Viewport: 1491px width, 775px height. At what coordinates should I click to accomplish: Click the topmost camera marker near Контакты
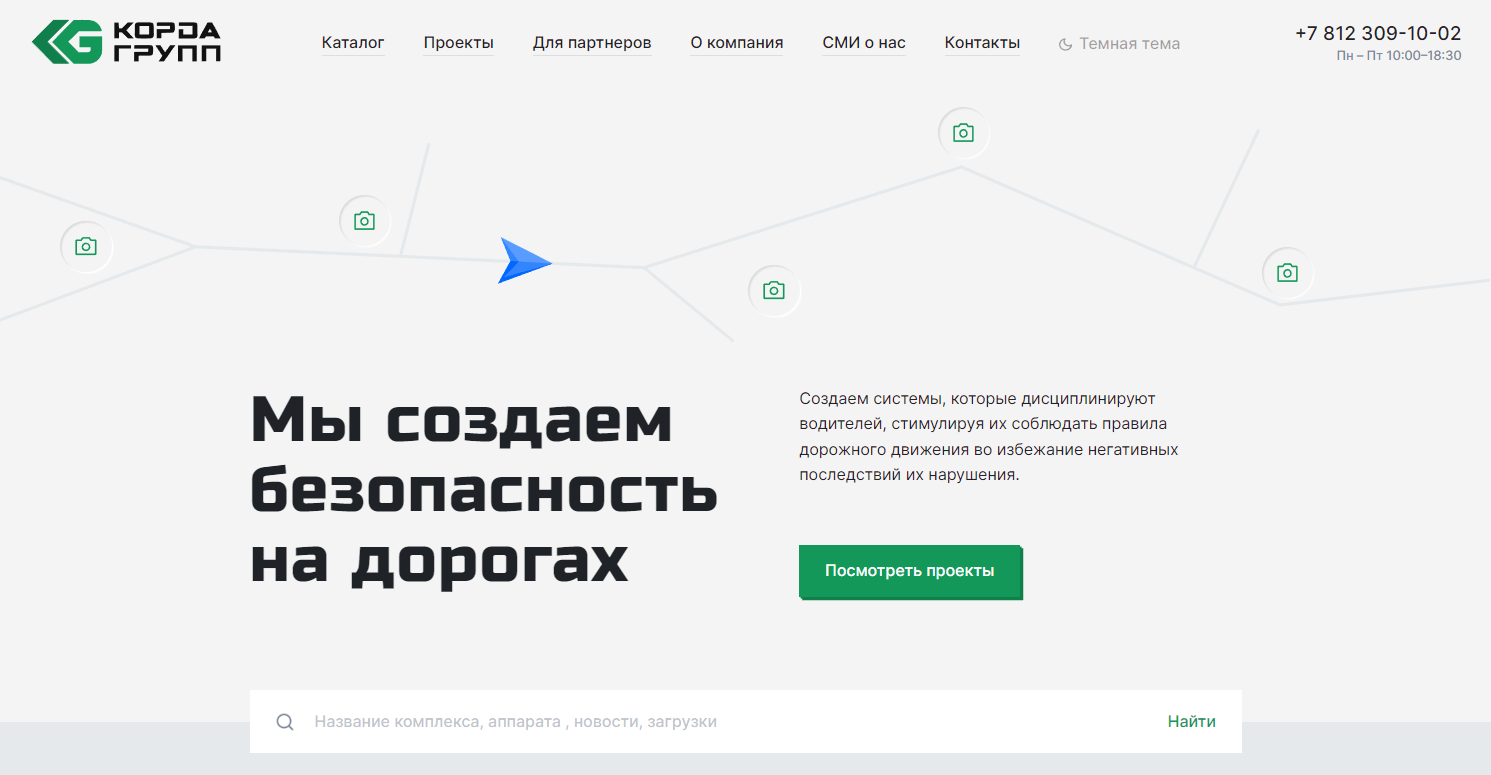coord(963,132)
